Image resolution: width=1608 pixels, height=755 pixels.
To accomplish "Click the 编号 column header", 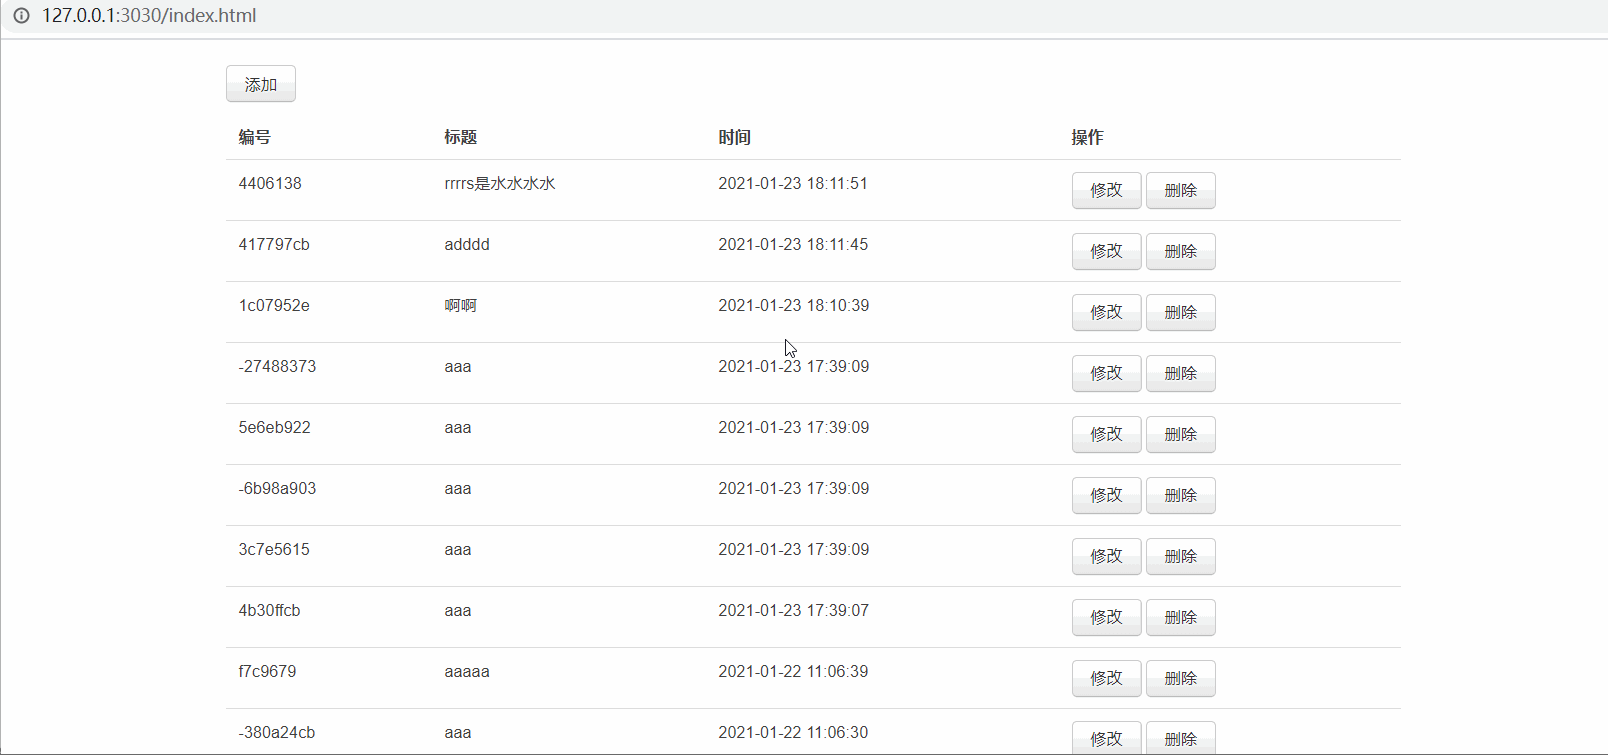I will (x=254, y=137).
